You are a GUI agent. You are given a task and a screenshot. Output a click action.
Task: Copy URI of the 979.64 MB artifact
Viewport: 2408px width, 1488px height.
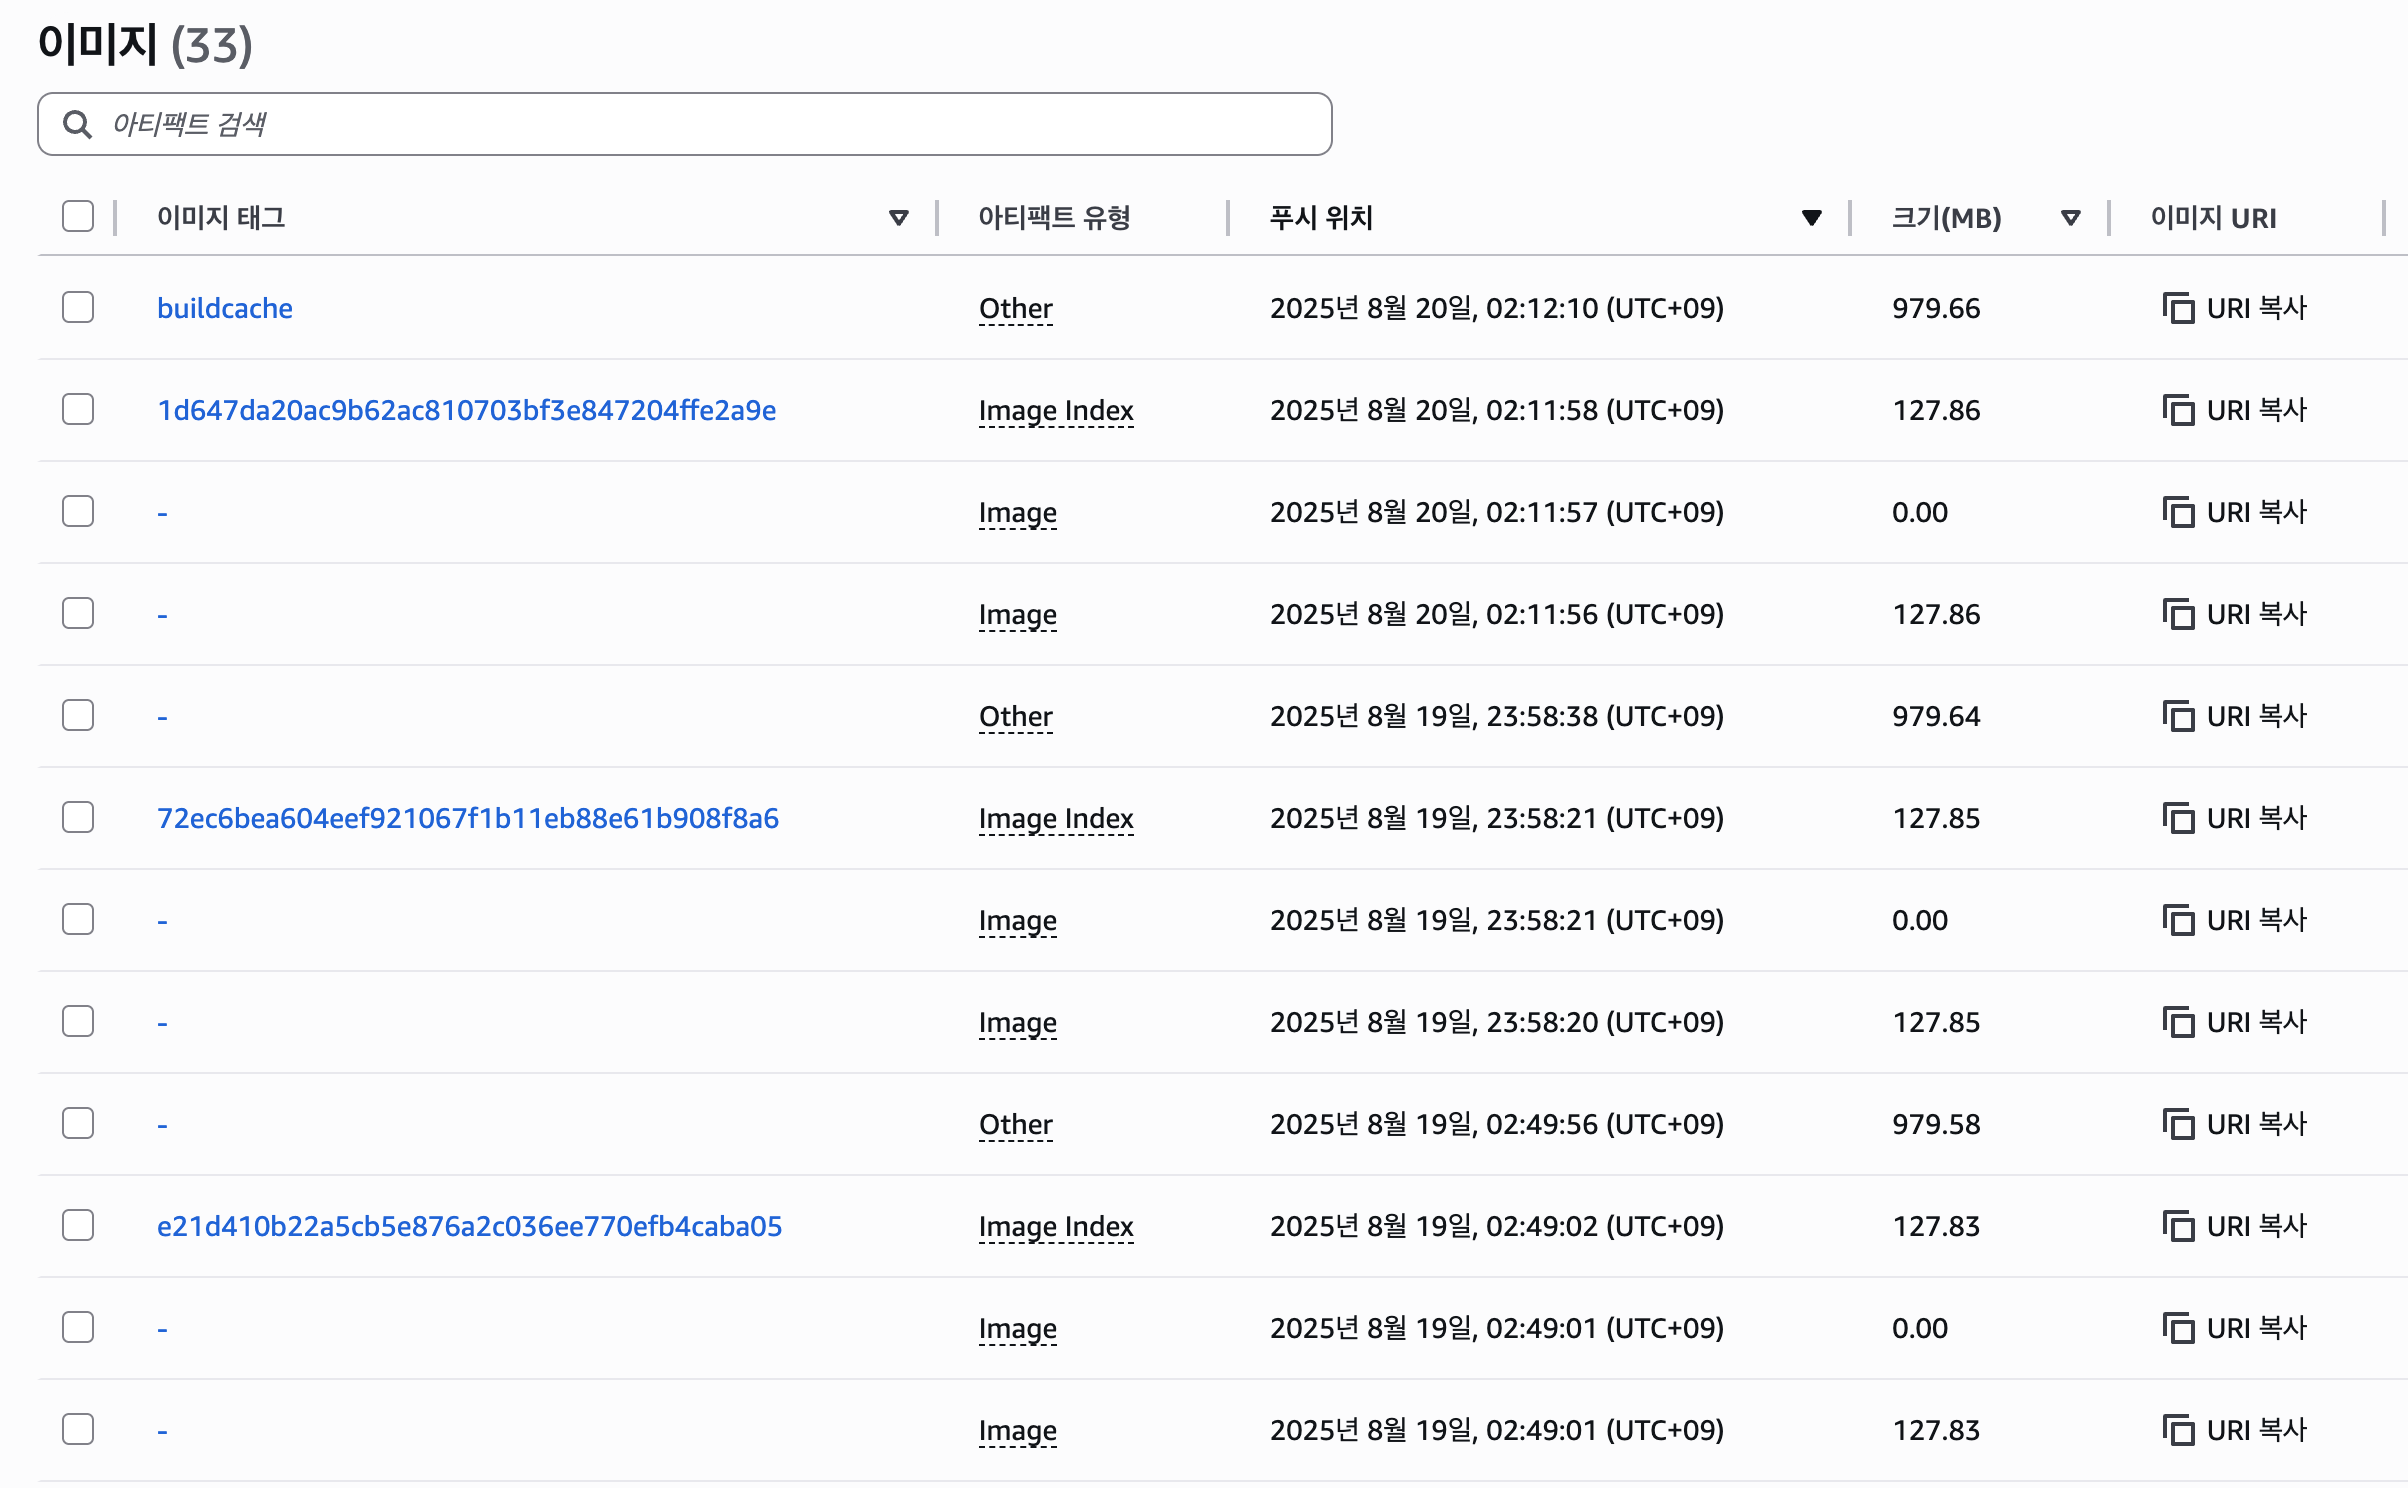(x=2234, y=716)
